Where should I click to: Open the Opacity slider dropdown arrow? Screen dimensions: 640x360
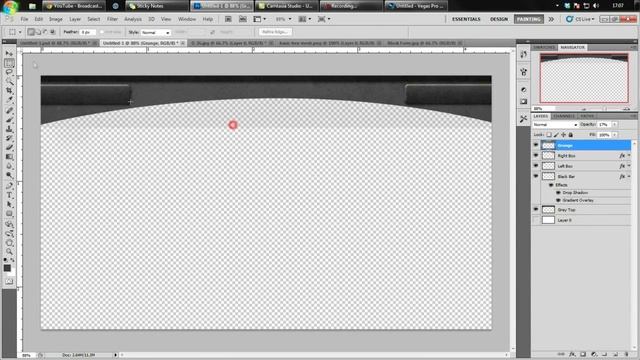615,124
